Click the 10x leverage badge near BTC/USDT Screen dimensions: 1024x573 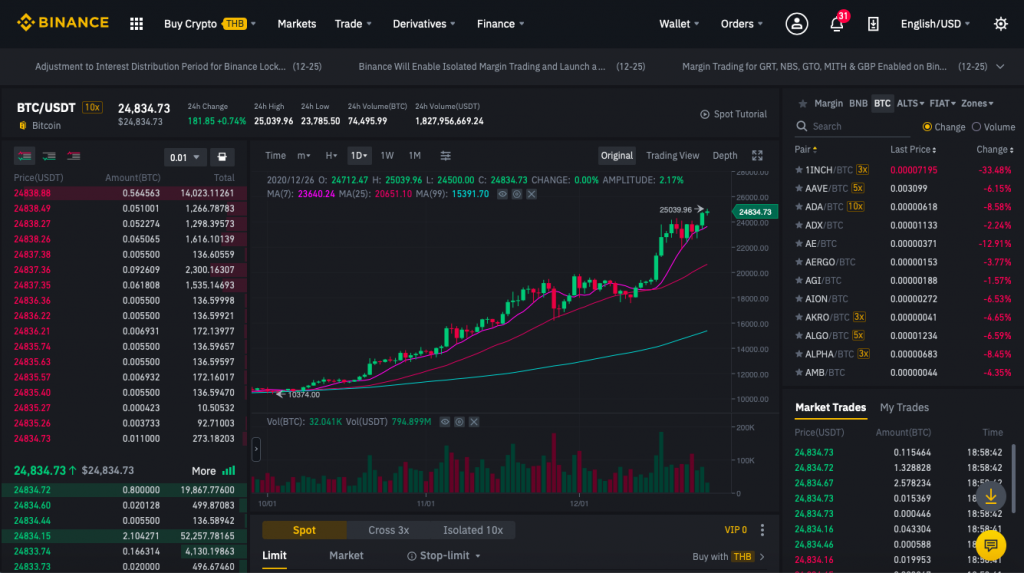pos(92,107)
